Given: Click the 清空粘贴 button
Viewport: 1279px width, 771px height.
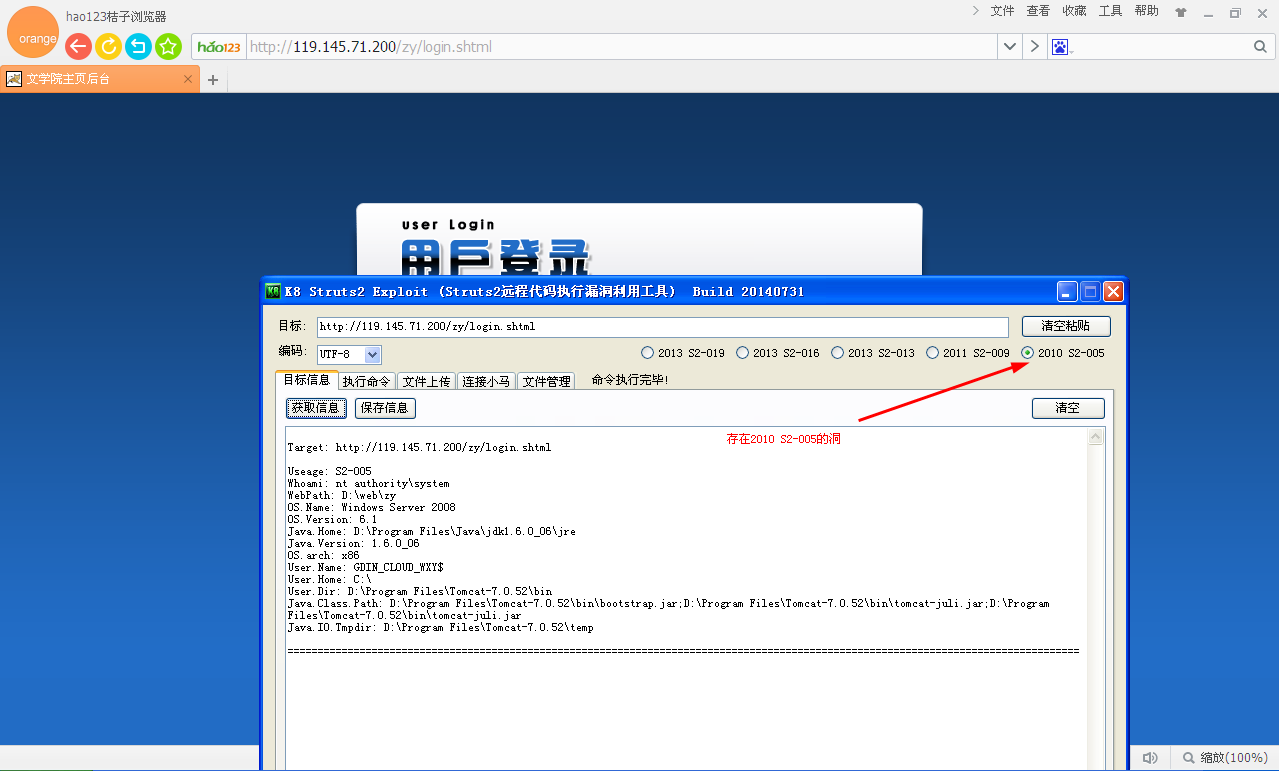Looking at the screenshot, I should point(1066,326).
